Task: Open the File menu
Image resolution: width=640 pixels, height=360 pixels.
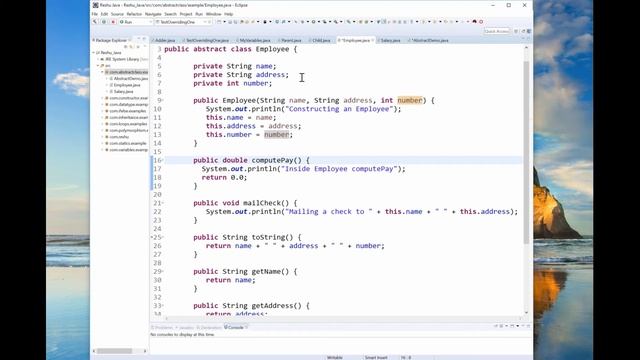Action: coord(95,14)
